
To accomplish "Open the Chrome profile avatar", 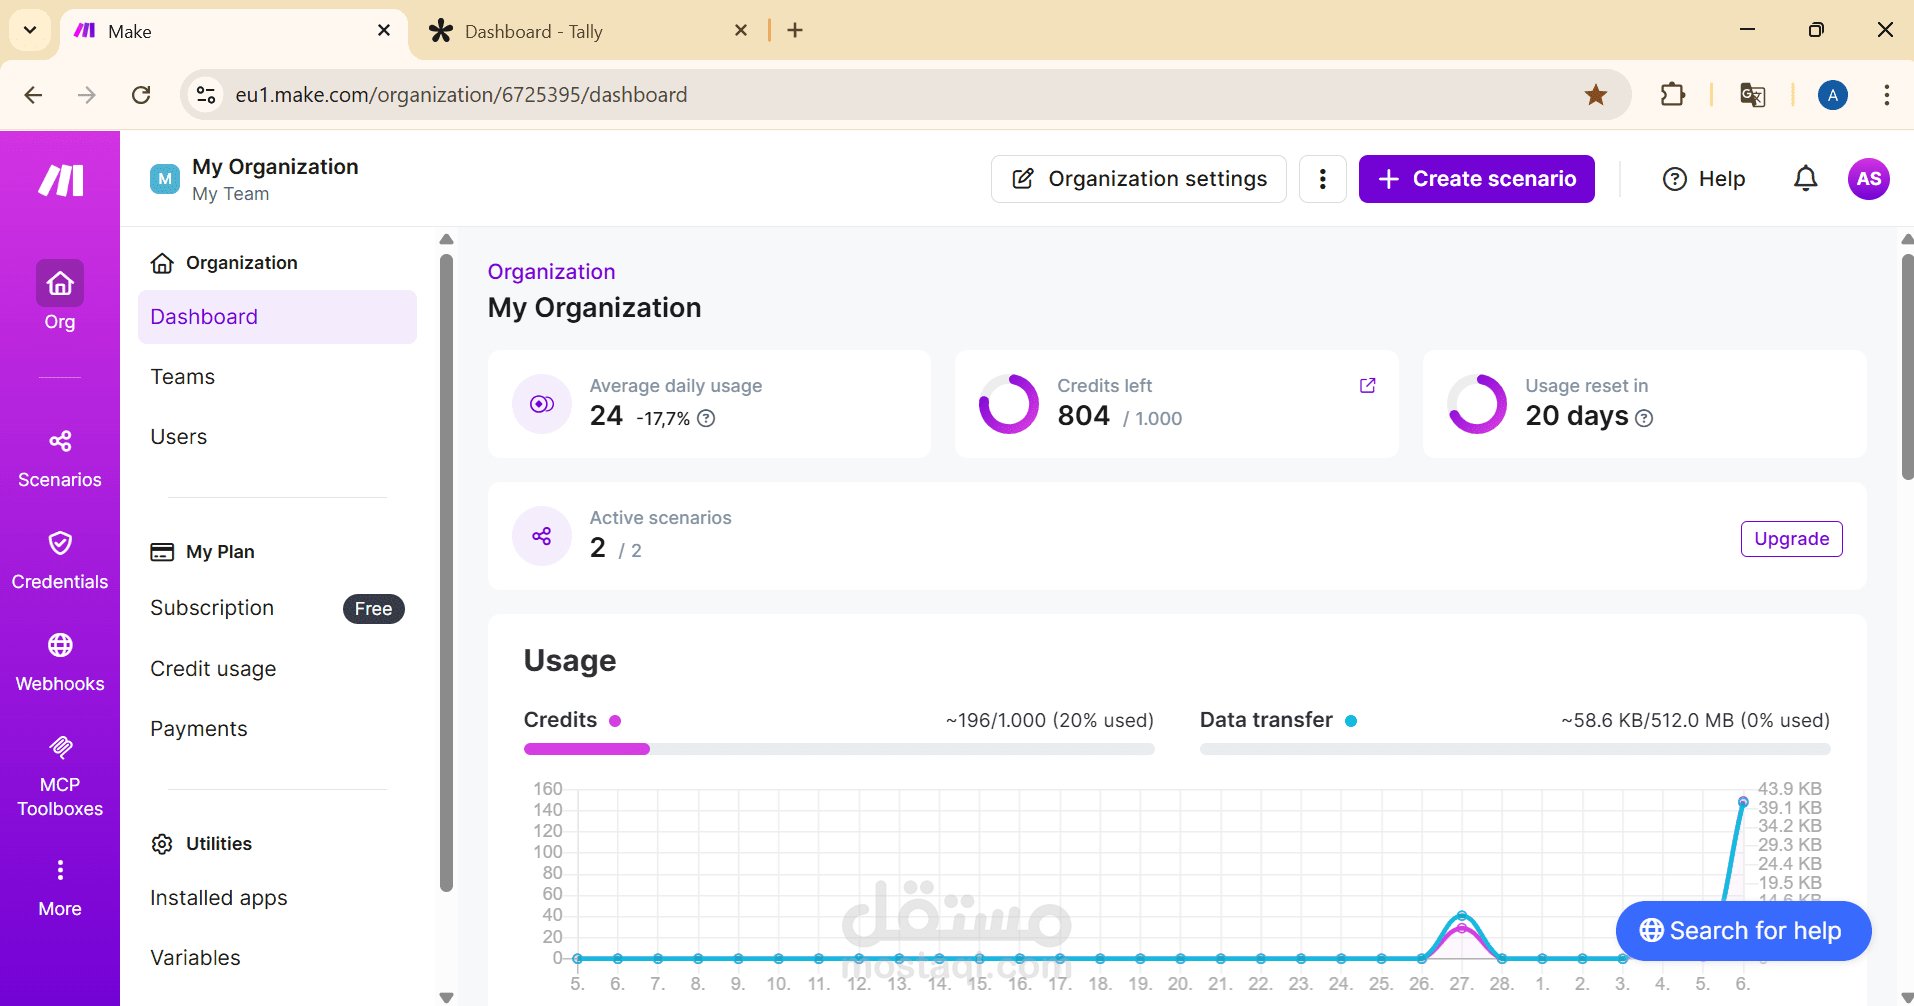I will (x=1832, y=95).
